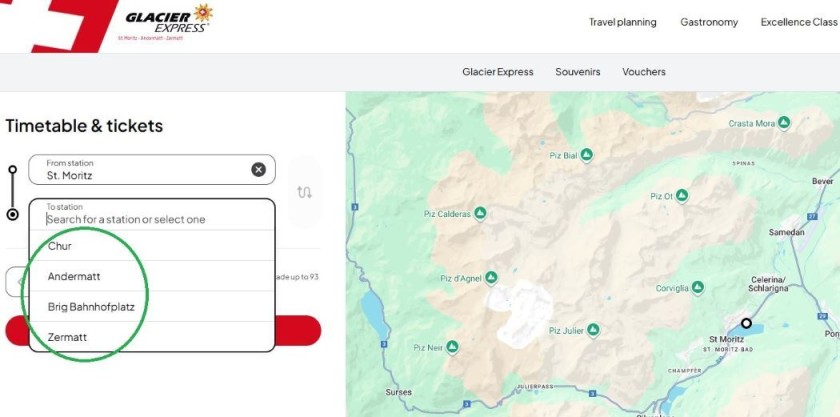Click the Piz Calderas peak marker
This screenshot has width=840, height=417.
pos(480,213)
